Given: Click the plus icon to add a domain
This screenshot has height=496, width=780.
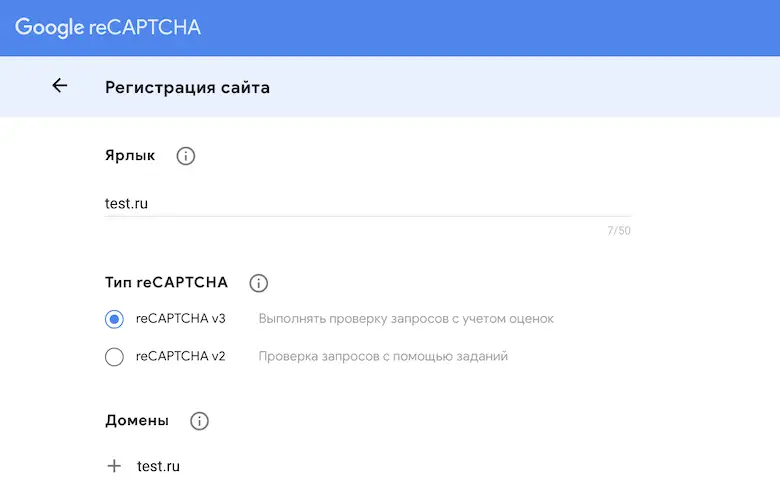Looking at the screenshot, I should pos(114,466).
